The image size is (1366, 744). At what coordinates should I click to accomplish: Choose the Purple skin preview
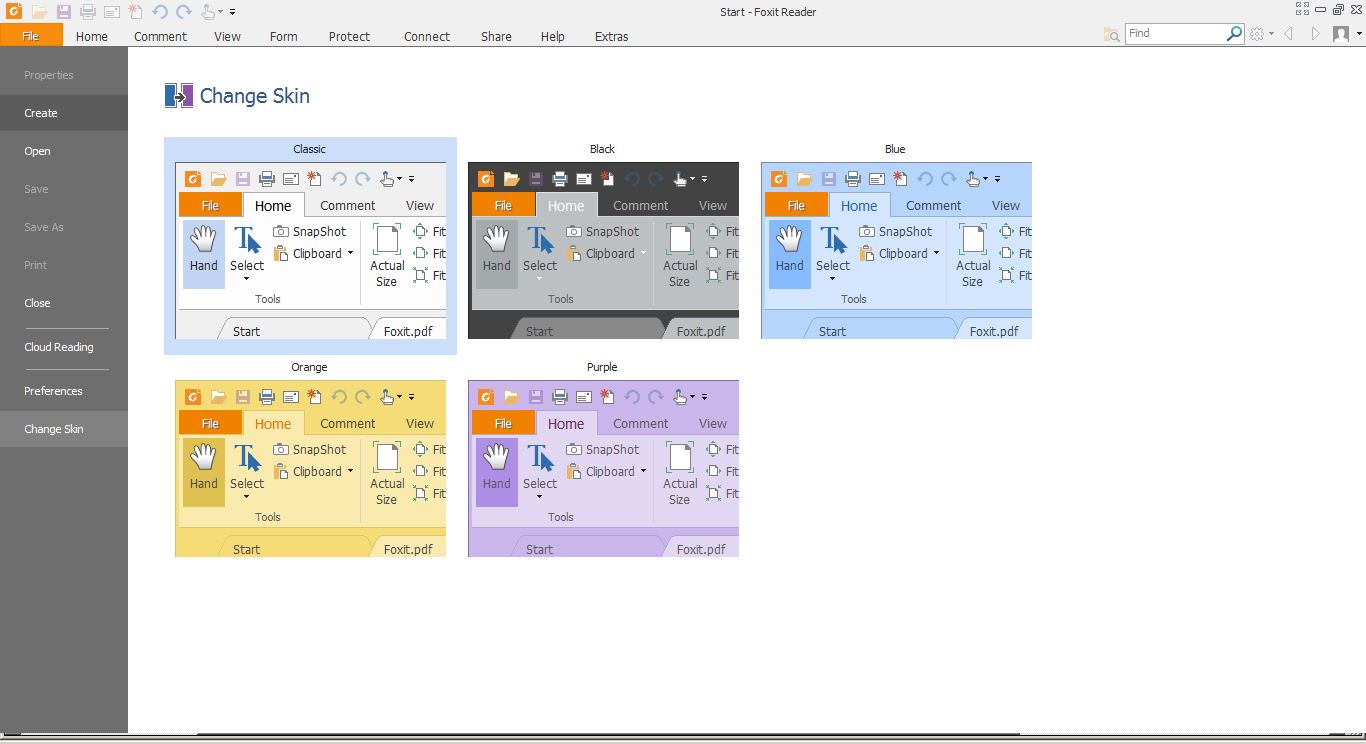click(603, 468)
